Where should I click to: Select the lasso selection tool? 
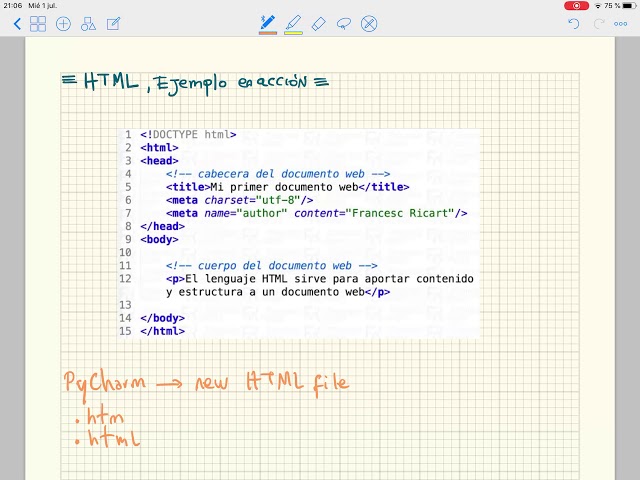coord(344,24)
